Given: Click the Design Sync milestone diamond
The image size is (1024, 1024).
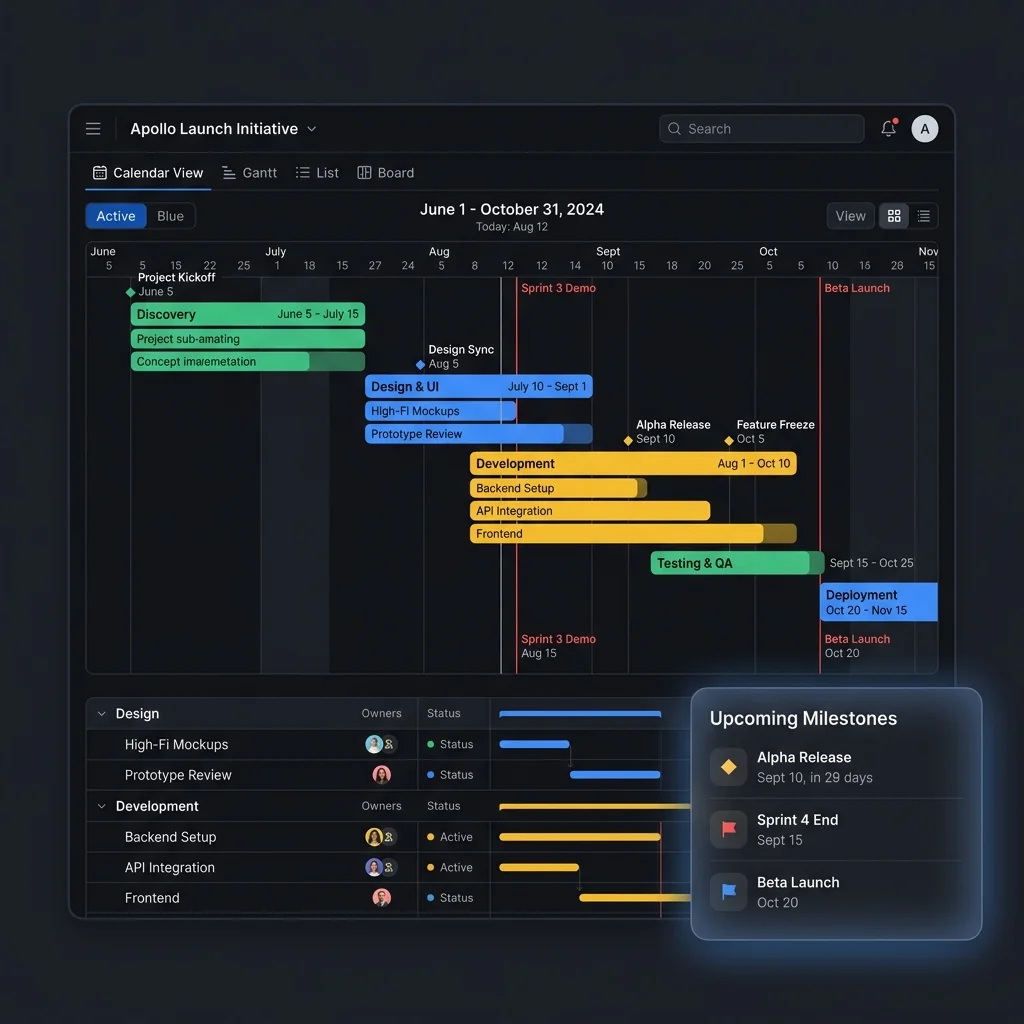Looking at the screenshot, I should (x=421, y=364).
